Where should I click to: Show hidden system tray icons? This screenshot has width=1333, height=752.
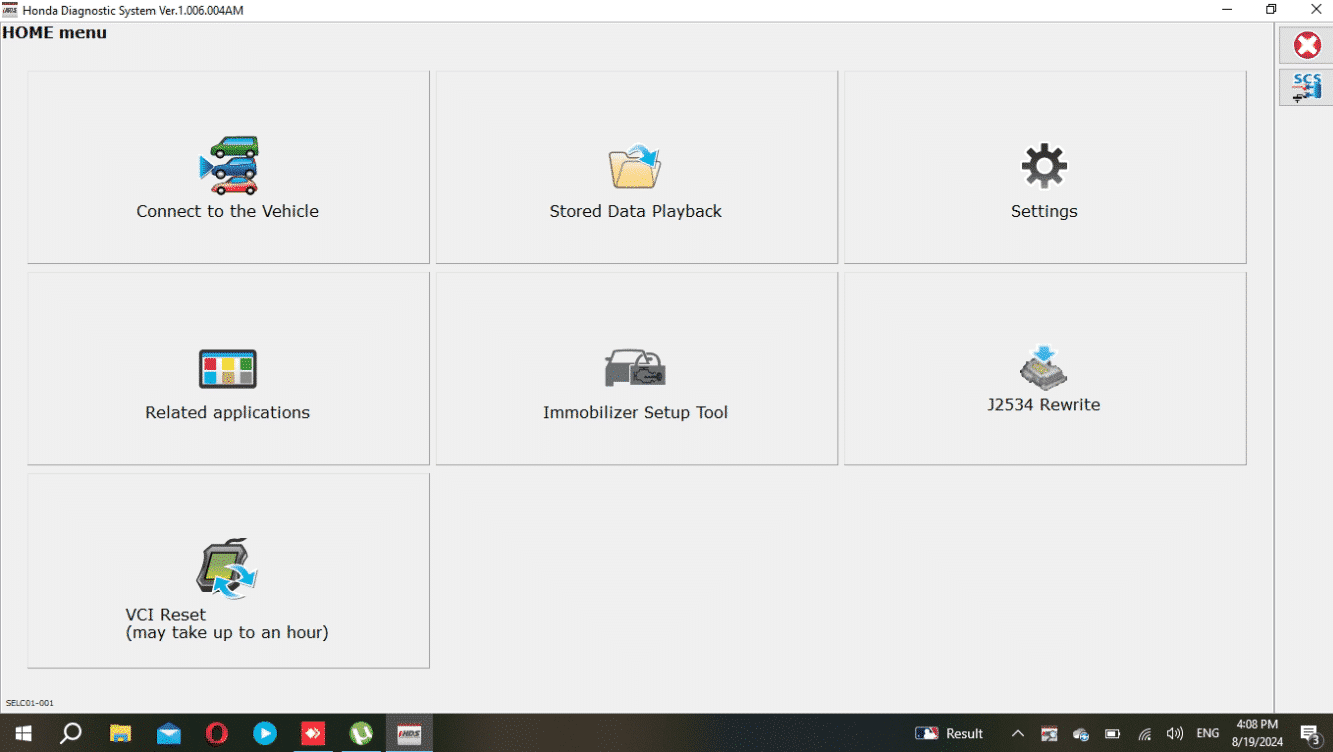[x=1018, y=733]
